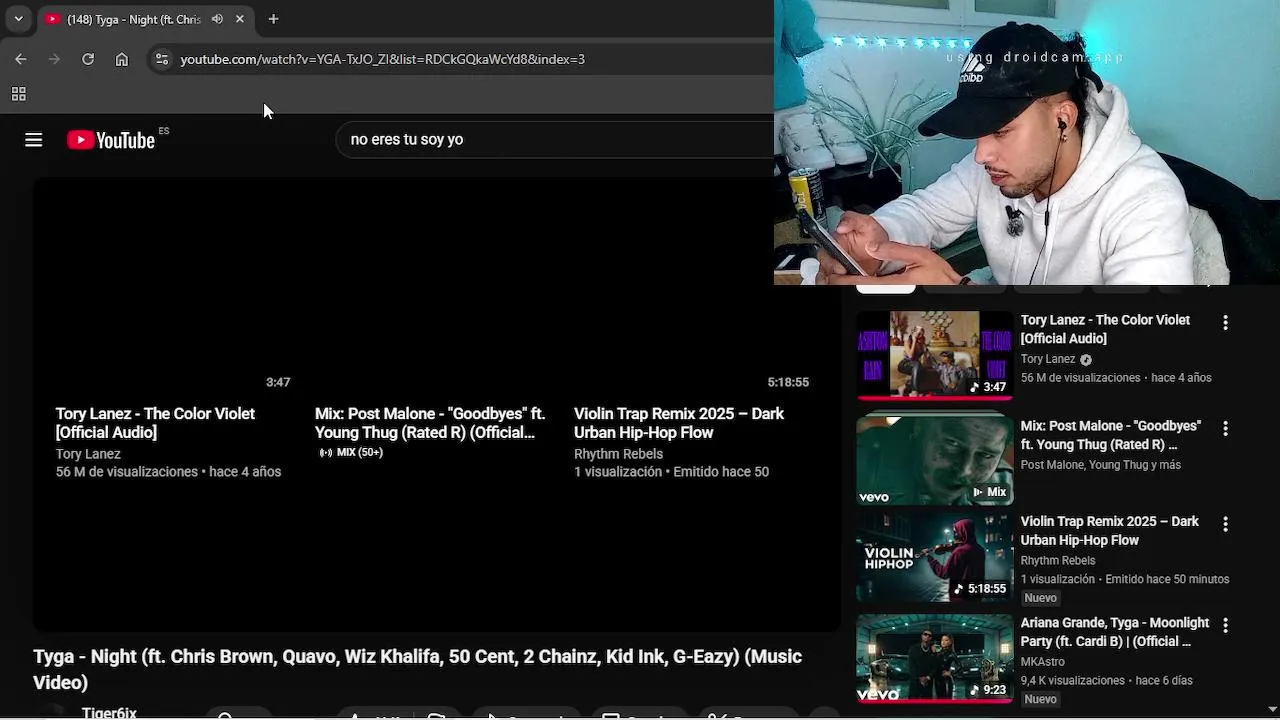Image resolution: width=1280 pixels, height=720 pixels.
Task: Click the 5:18:55 duration in the player
Action: 788,382
